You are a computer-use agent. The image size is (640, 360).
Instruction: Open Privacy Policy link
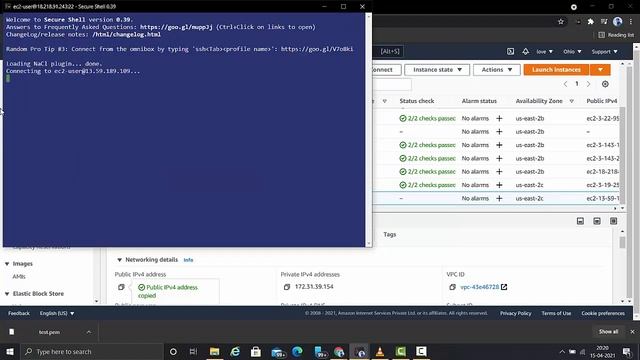(x=516, y=313)
